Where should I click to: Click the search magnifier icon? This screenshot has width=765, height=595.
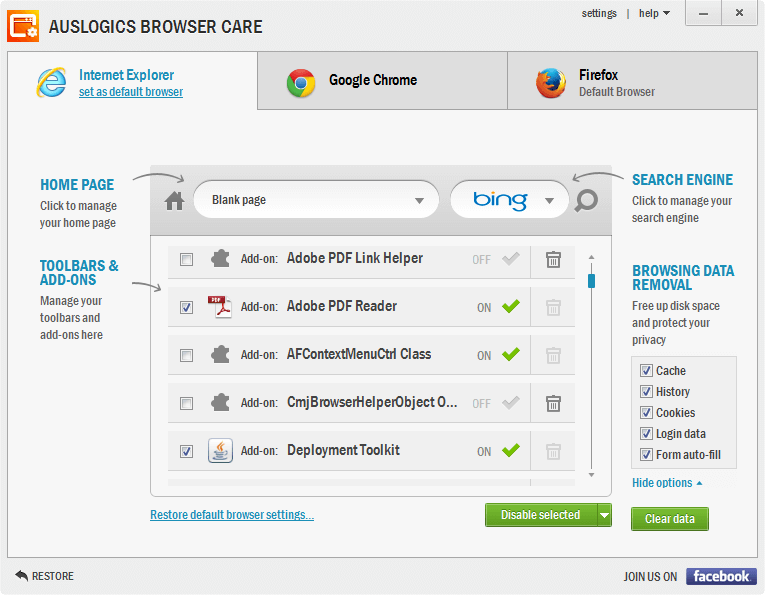pos(586,200)
